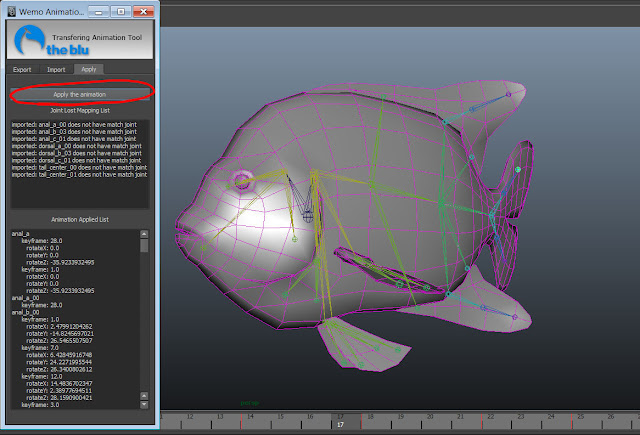Click the keyframe: 7.0 line
The image size is (640, 435).
pos(42,346)
